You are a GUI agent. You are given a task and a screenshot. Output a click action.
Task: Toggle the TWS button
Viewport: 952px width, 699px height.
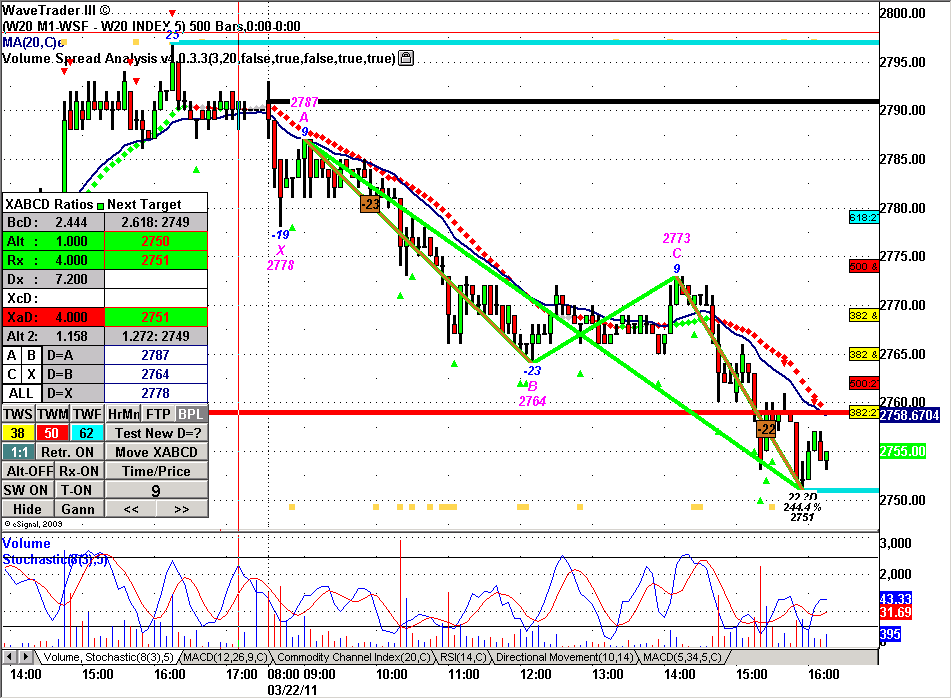[x=18, y=414]
